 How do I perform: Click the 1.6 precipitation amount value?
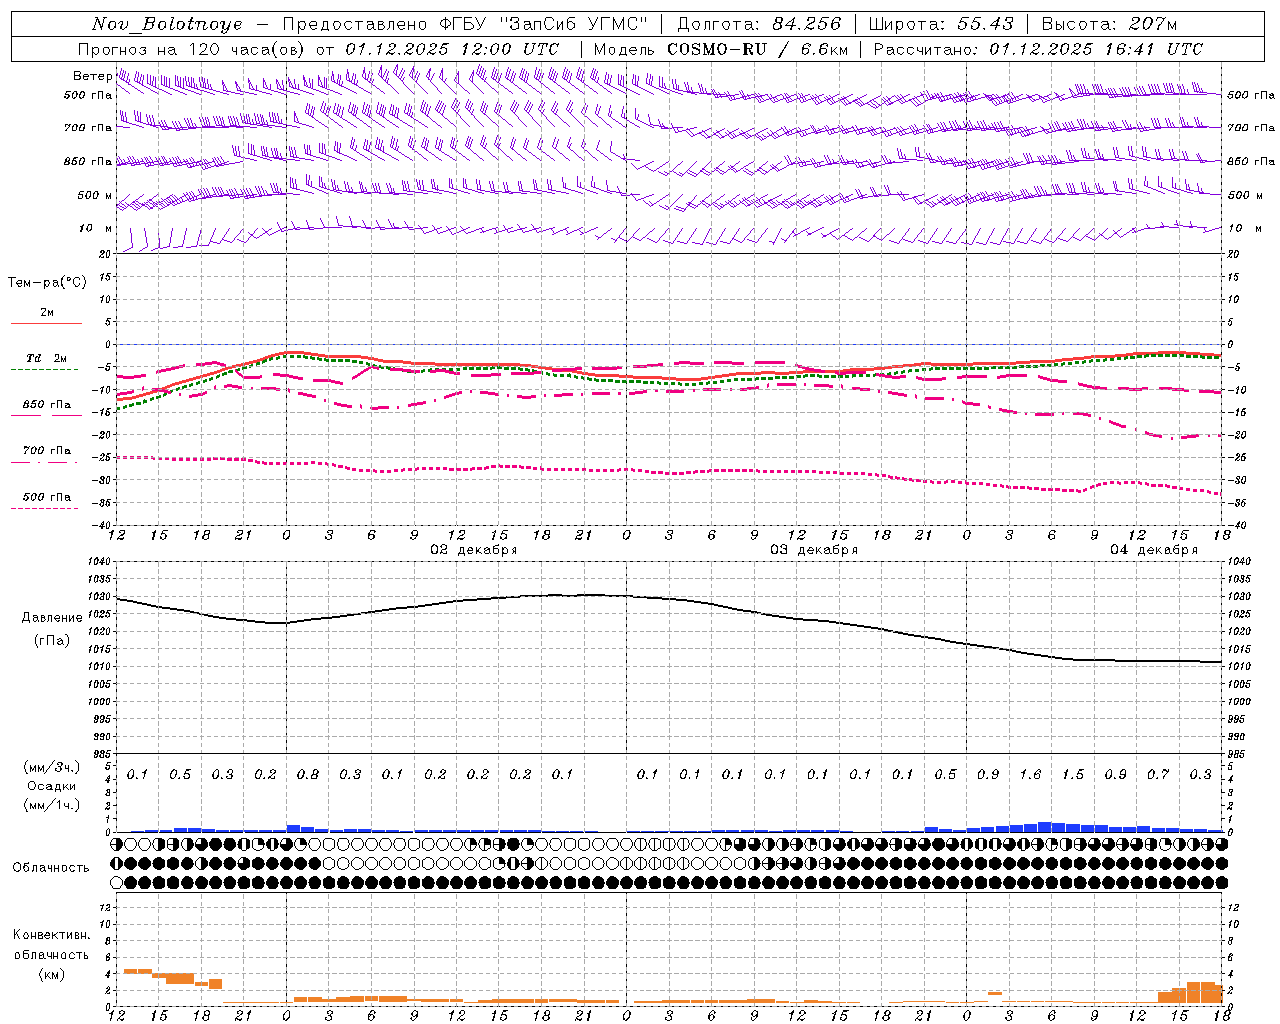1030,775
